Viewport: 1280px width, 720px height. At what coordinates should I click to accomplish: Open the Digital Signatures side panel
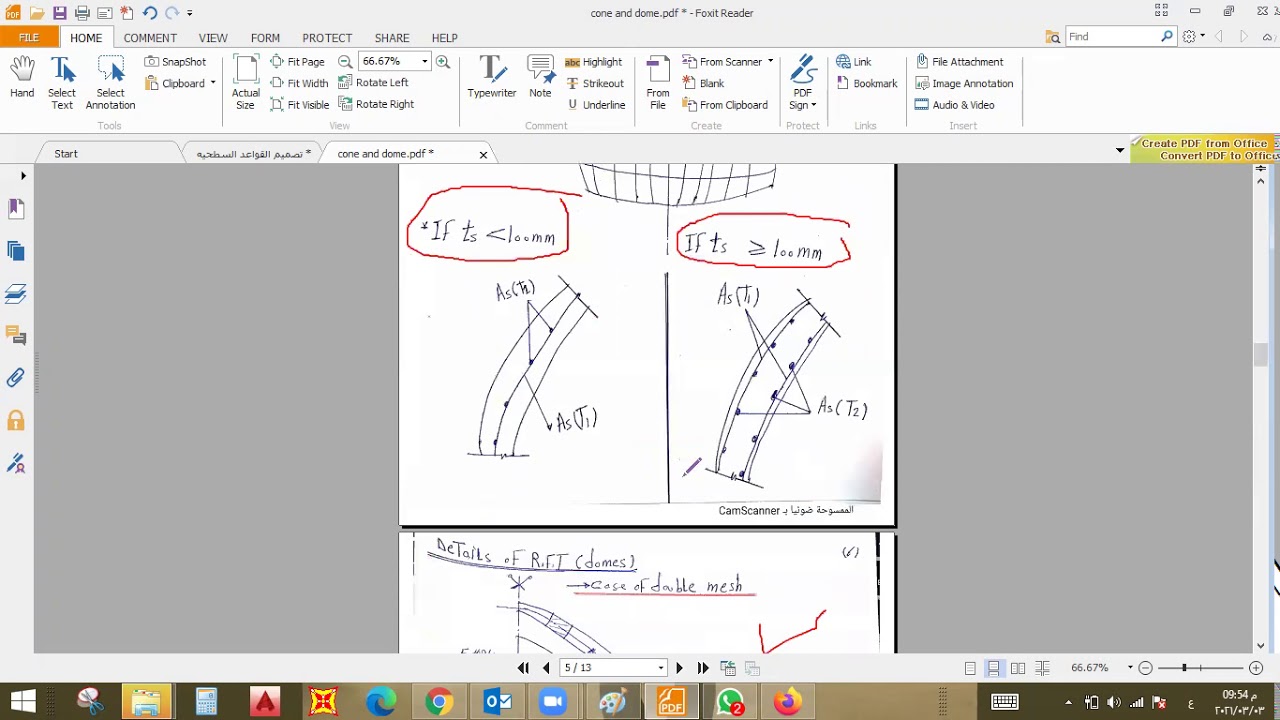16,463
